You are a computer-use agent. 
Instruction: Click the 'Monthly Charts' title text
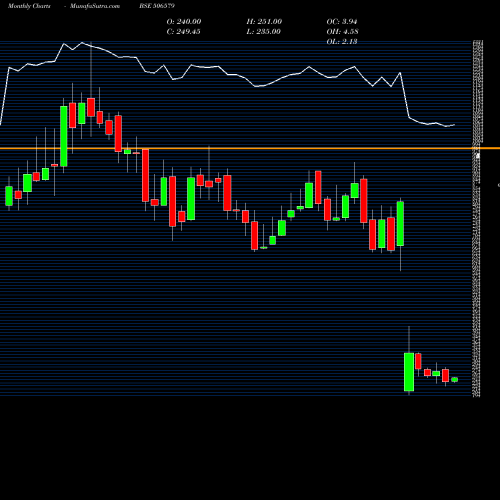tap(29, 6)
